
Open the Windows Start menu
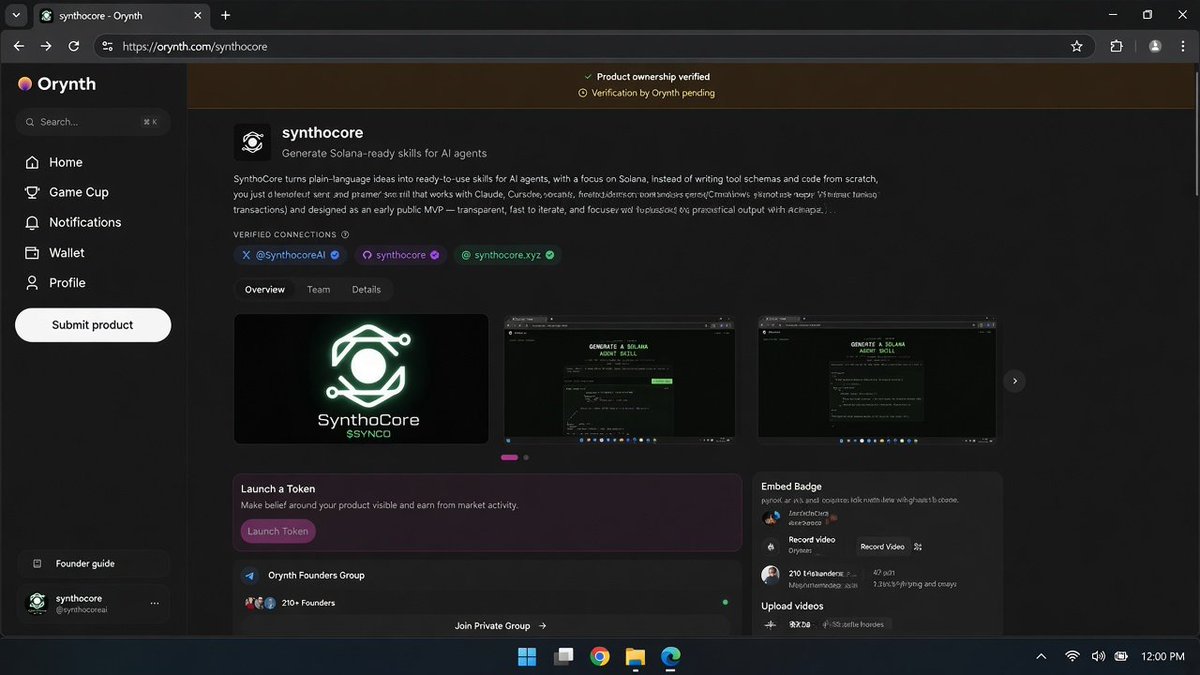point(526,656)
